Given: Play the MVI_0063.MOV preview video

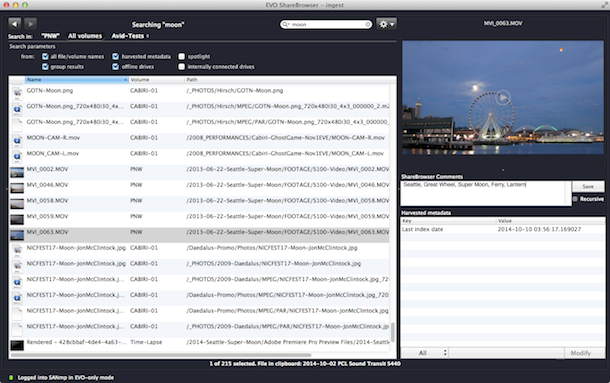Looking at the screenshot, I should coord(503,98).
